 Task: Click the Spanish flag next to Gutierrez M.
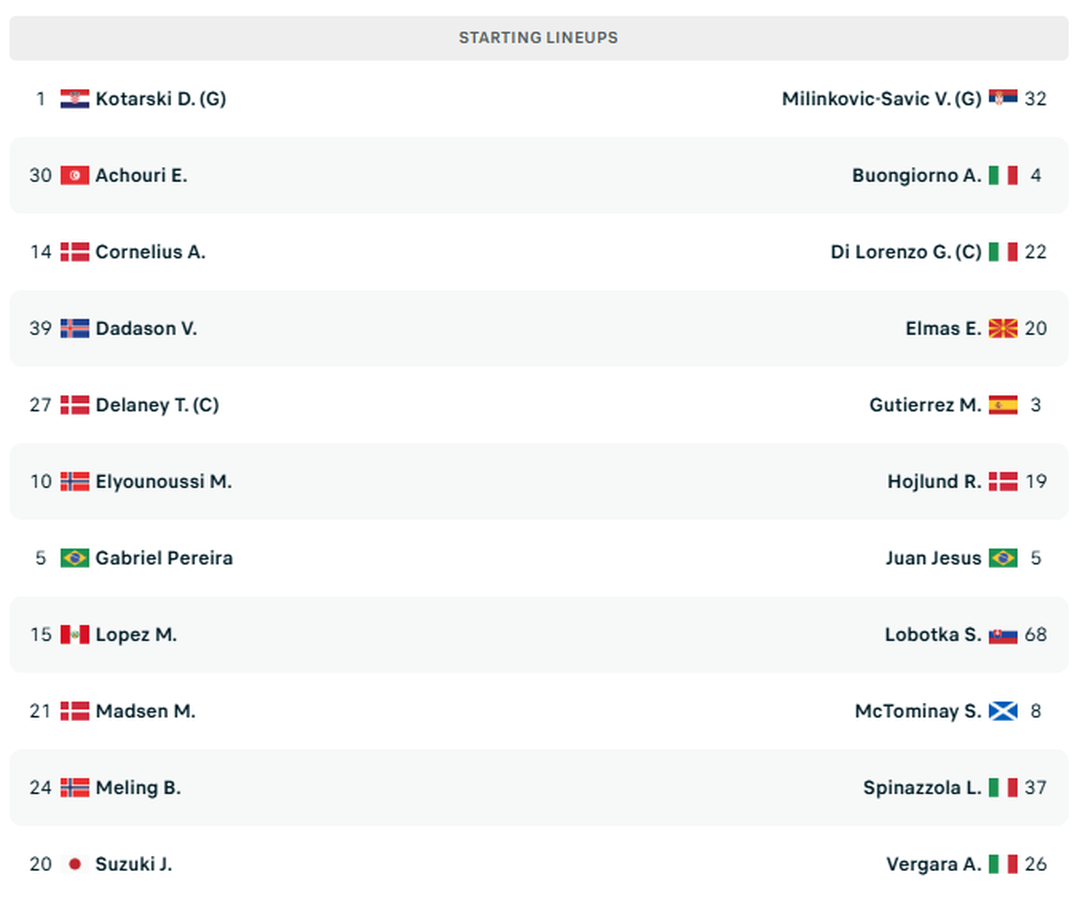[x=1003, y=405]
